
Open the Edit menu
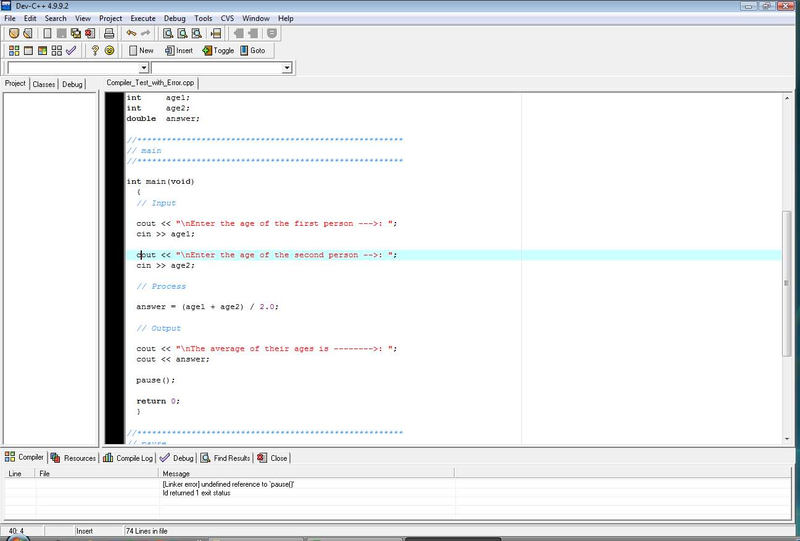click(x=30, y=18)
